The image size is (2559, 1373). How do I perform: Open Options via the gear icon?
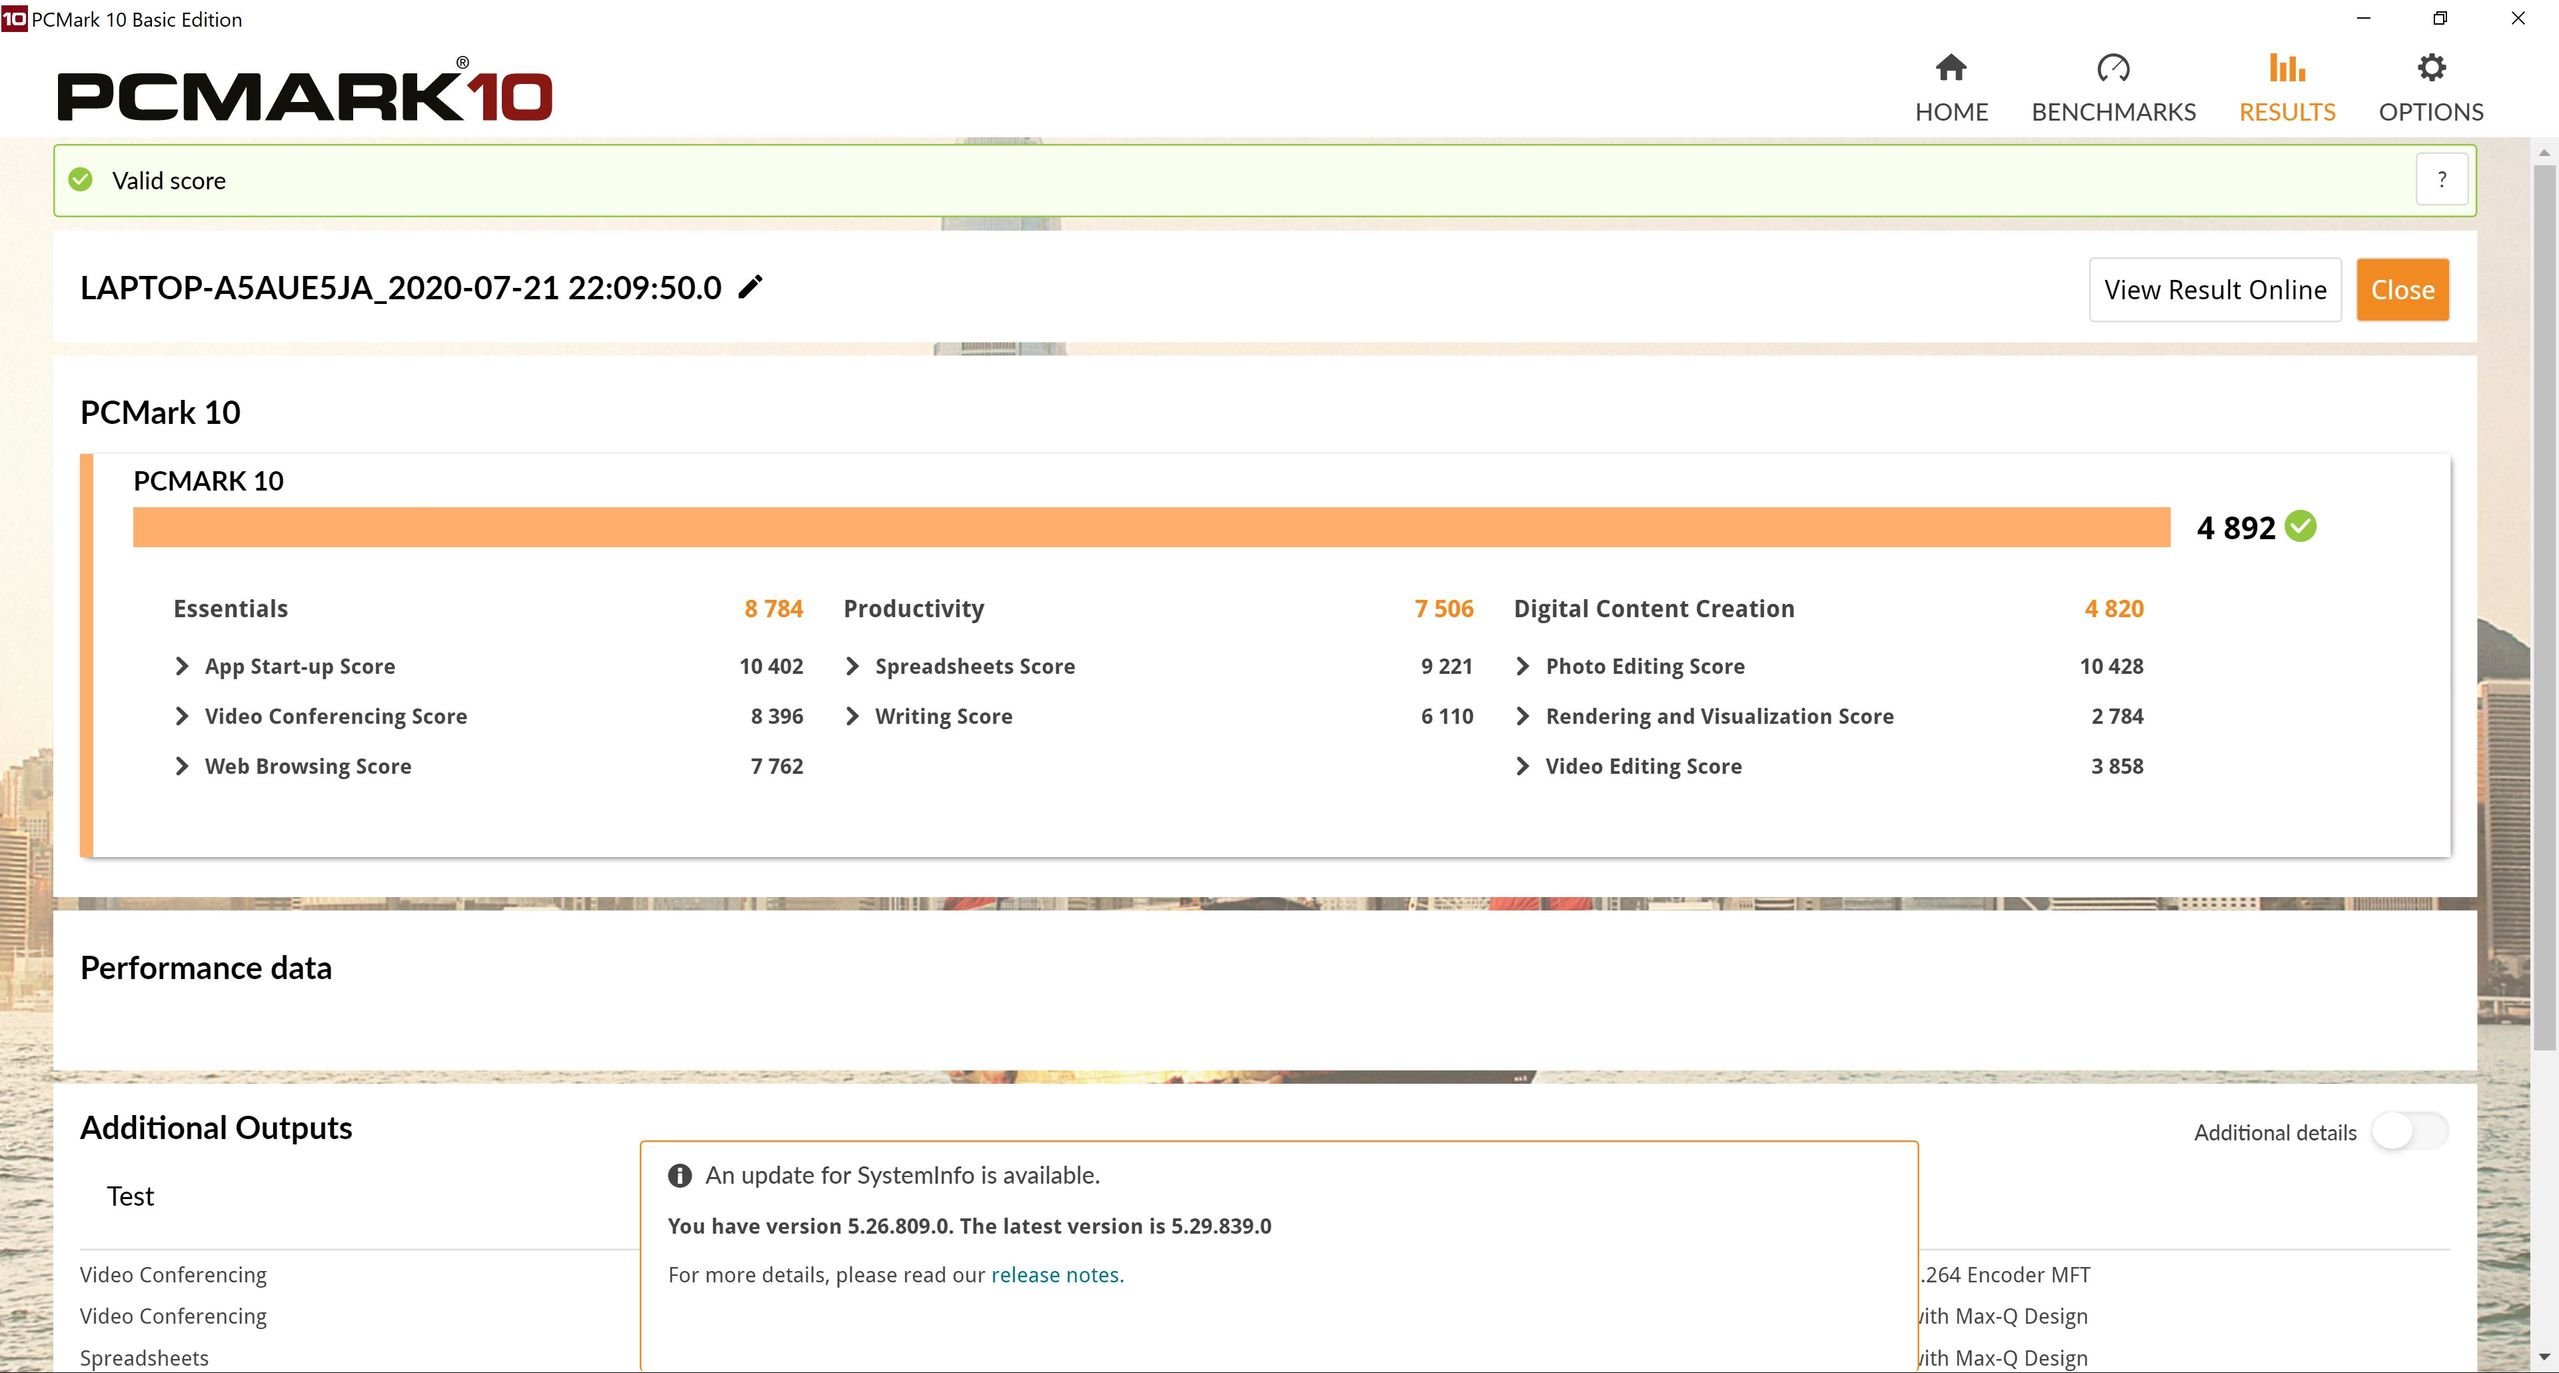(x=2430, y=68)
